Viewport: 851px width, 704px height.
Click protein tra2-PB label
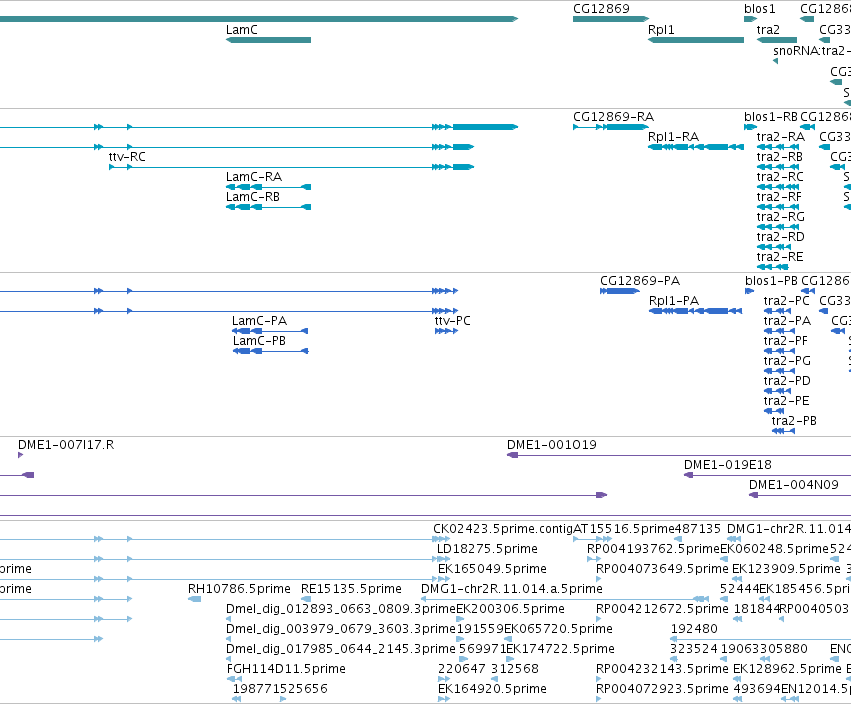794,421
